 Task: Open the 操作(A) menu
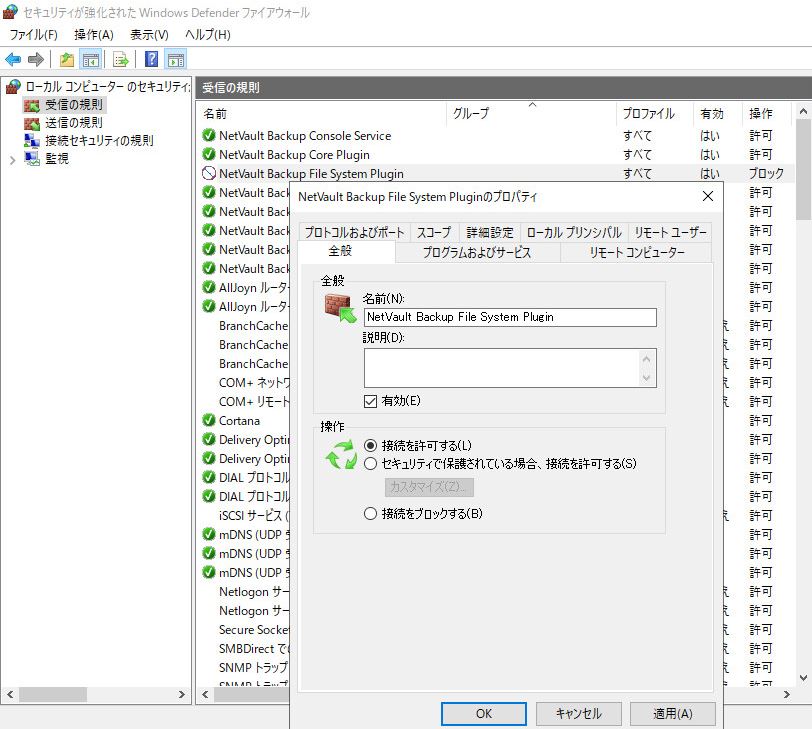94,35
